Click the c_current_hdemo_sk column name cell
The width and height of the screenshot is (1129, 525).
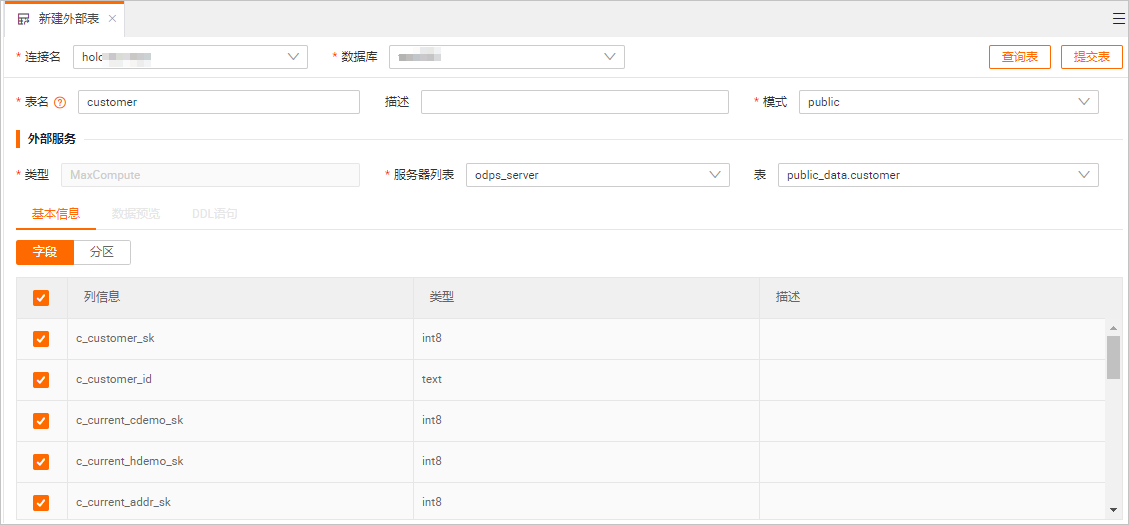pyautogui.click(x=240, y=462)
